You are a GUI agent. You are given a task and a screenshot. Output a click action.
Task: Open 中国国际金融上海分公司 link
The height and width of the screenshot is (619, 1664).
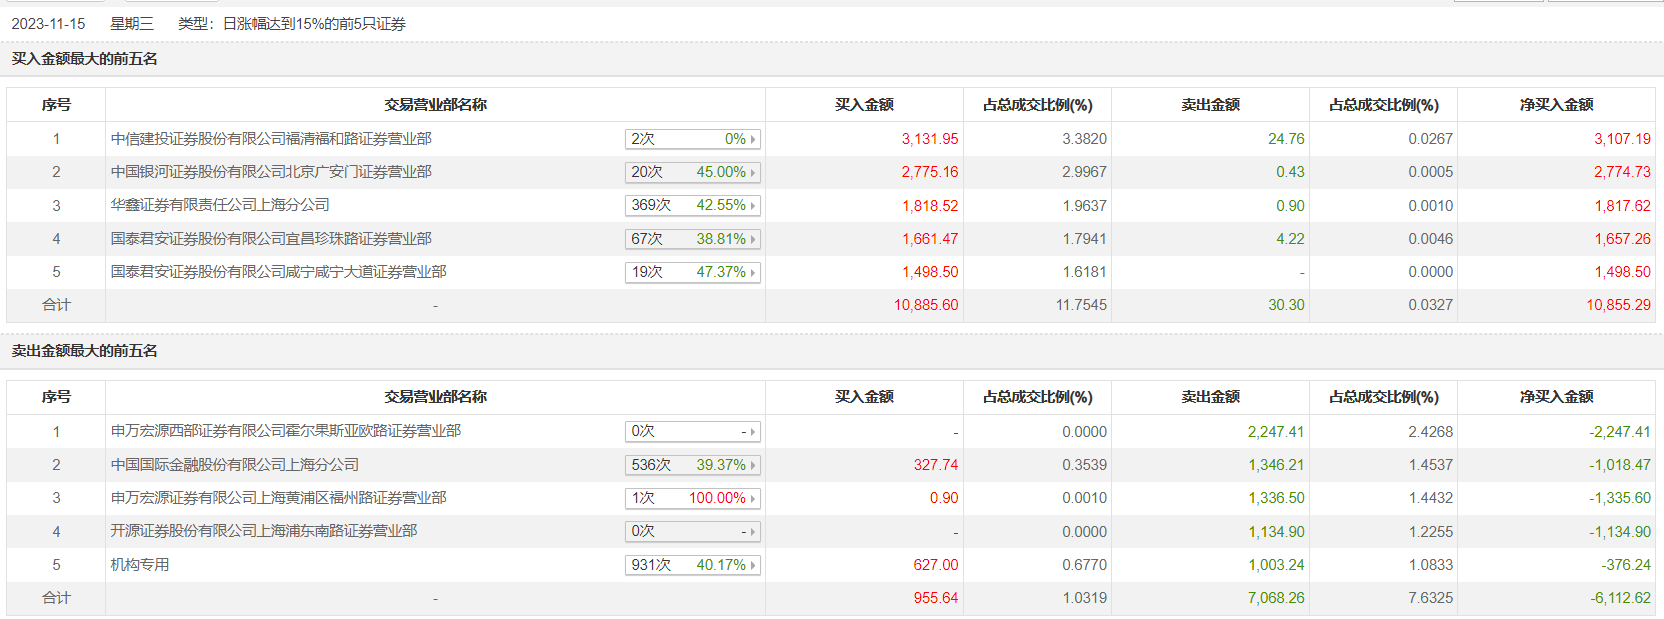pos(234,465)
